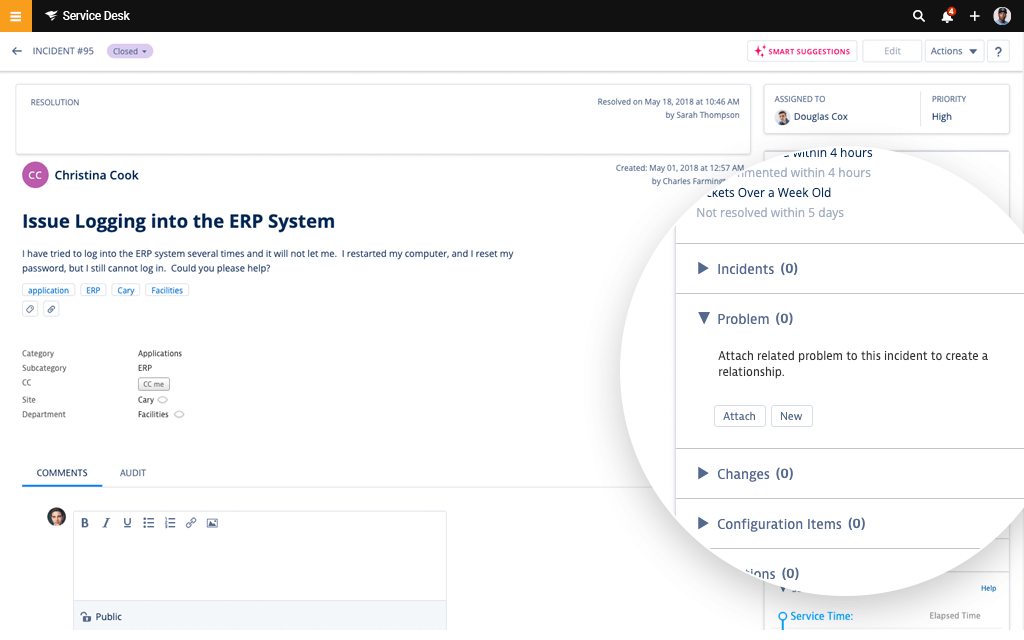Open the Actions dropdown
This screenshot has height=640, width=1024.
pos(953,51)
